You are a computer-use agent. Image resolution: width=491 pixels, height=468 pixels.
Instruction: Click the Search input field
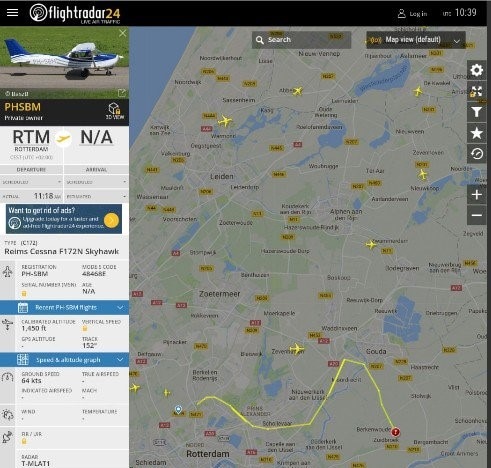coord(301,40)
